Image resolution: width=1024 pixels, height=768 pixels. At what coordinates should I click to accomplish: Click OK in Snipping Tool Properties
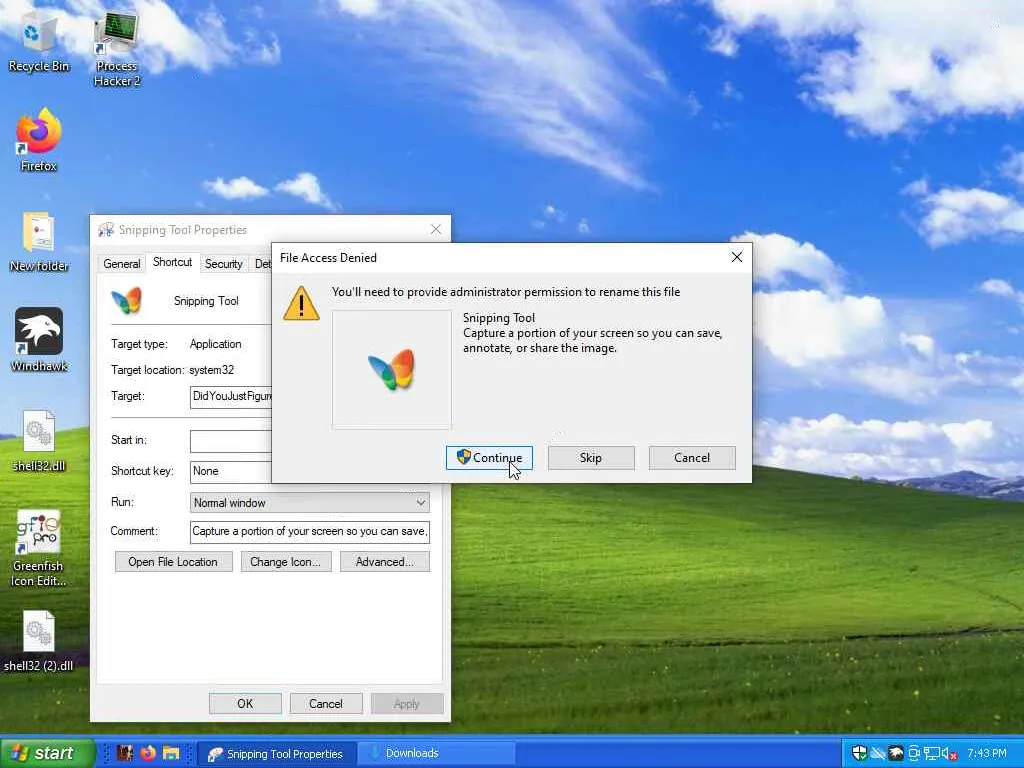tap(245, 703)
